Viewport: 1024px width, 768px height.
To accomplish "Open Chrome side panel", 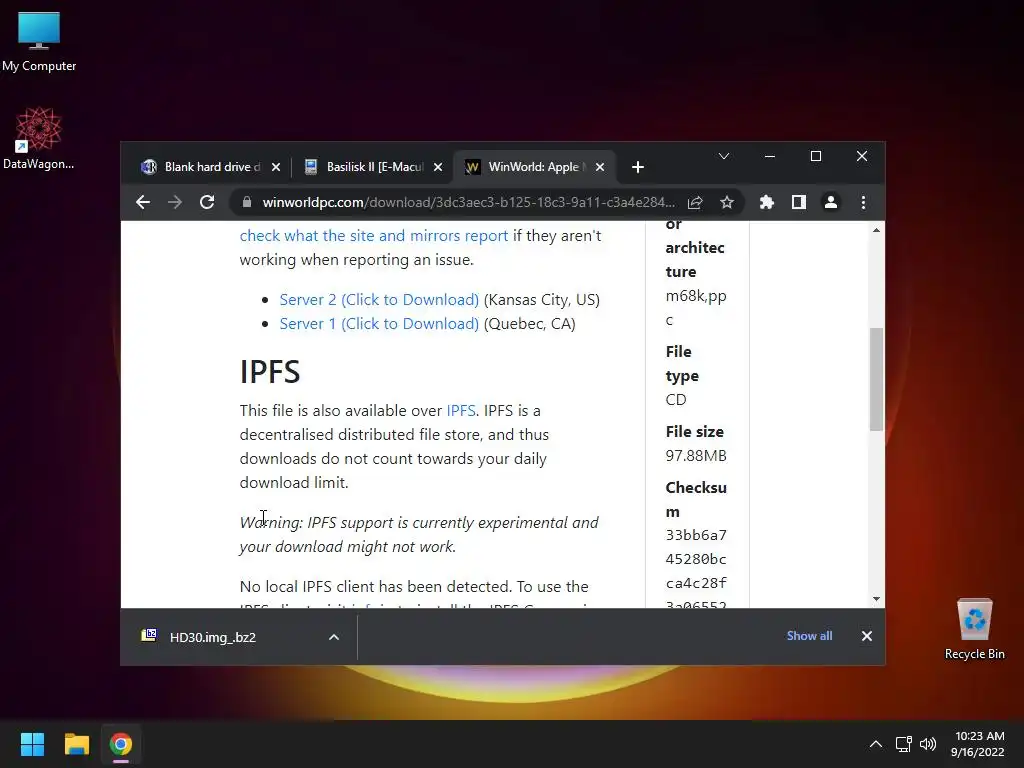I will pos(799,202).
